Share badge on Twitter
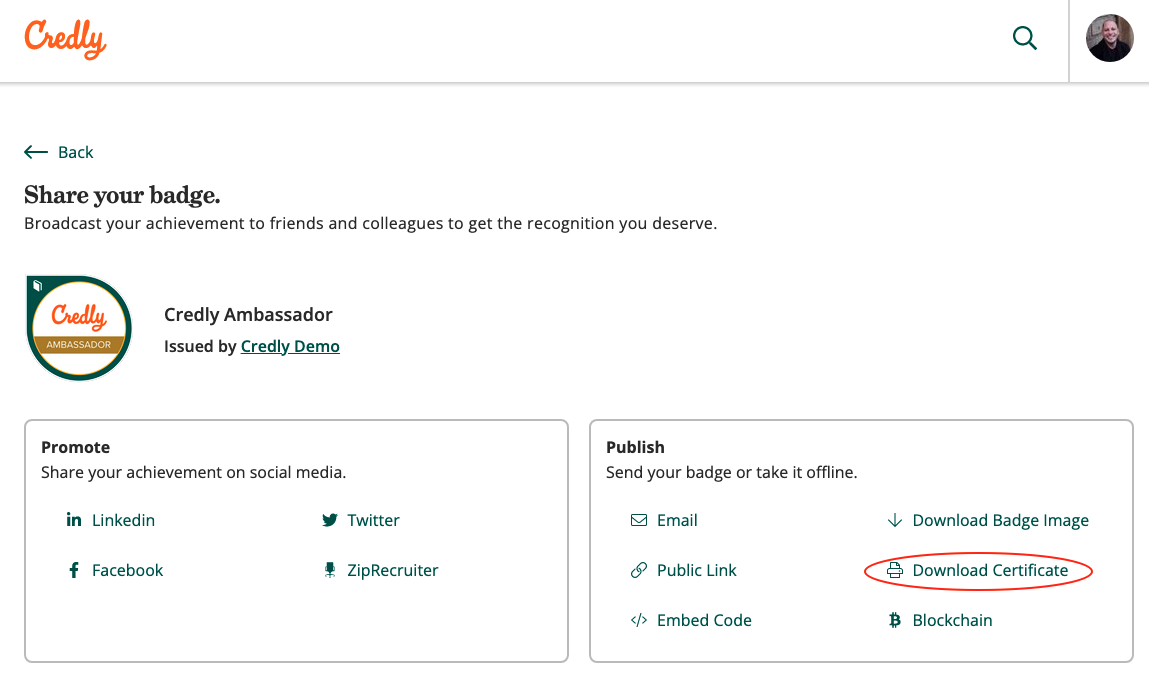This screenshot has width=1149, height=684. (373, 520)
